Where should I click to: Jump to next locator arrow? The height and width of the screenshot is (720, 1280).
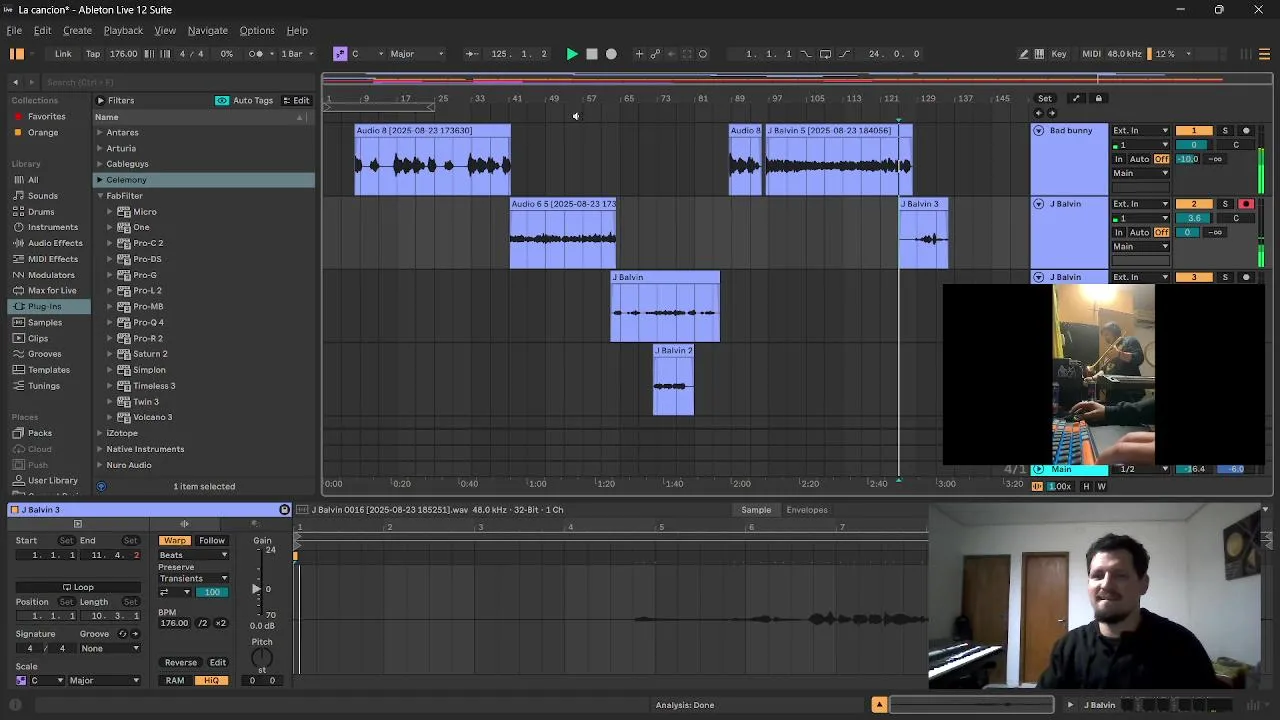tap(1050, 113)
